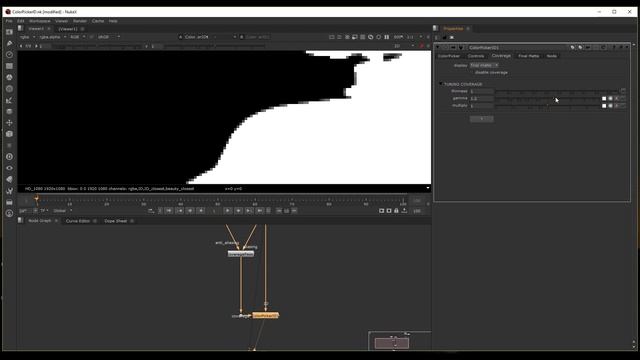Open the viewer RGB display dropdown
The image size is (640, 360).
(78, 37)
